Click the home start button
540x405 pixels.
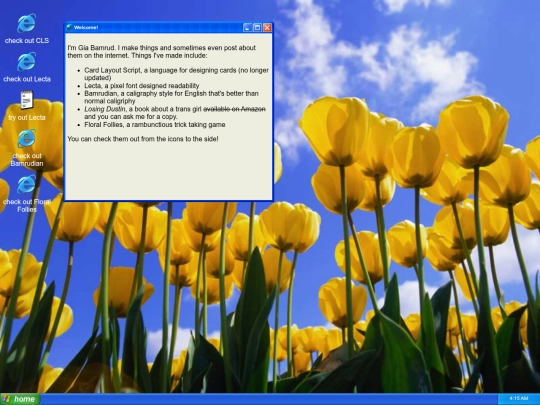(x=20, y=399)
